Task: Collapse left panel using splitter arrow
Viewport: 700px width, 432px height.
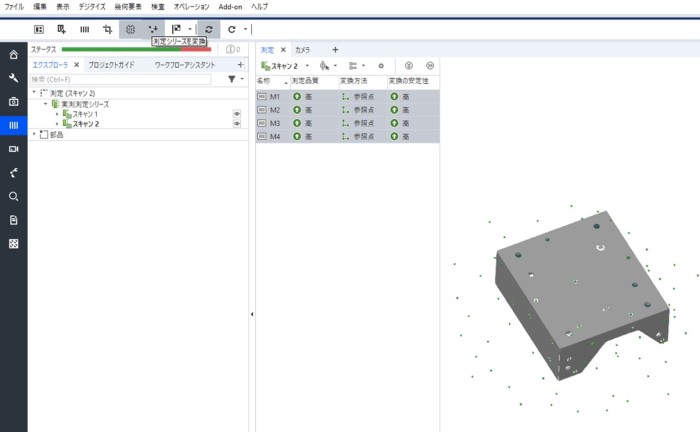Action: [x=252, y=314]
